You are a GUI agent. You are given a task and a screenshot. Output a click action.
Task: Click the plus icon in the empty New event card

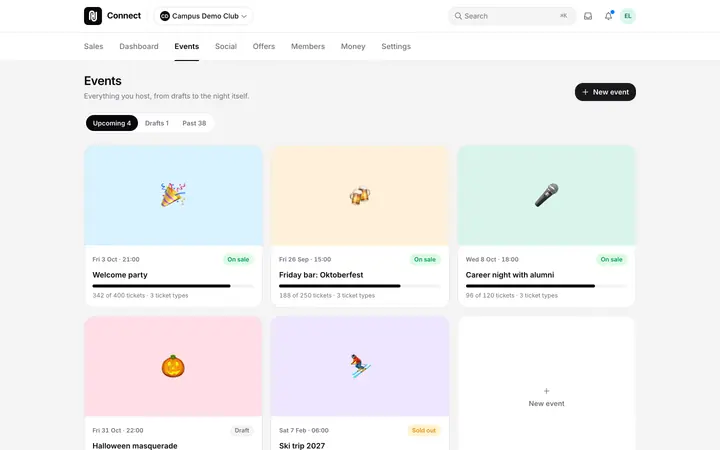click(546, 391)
